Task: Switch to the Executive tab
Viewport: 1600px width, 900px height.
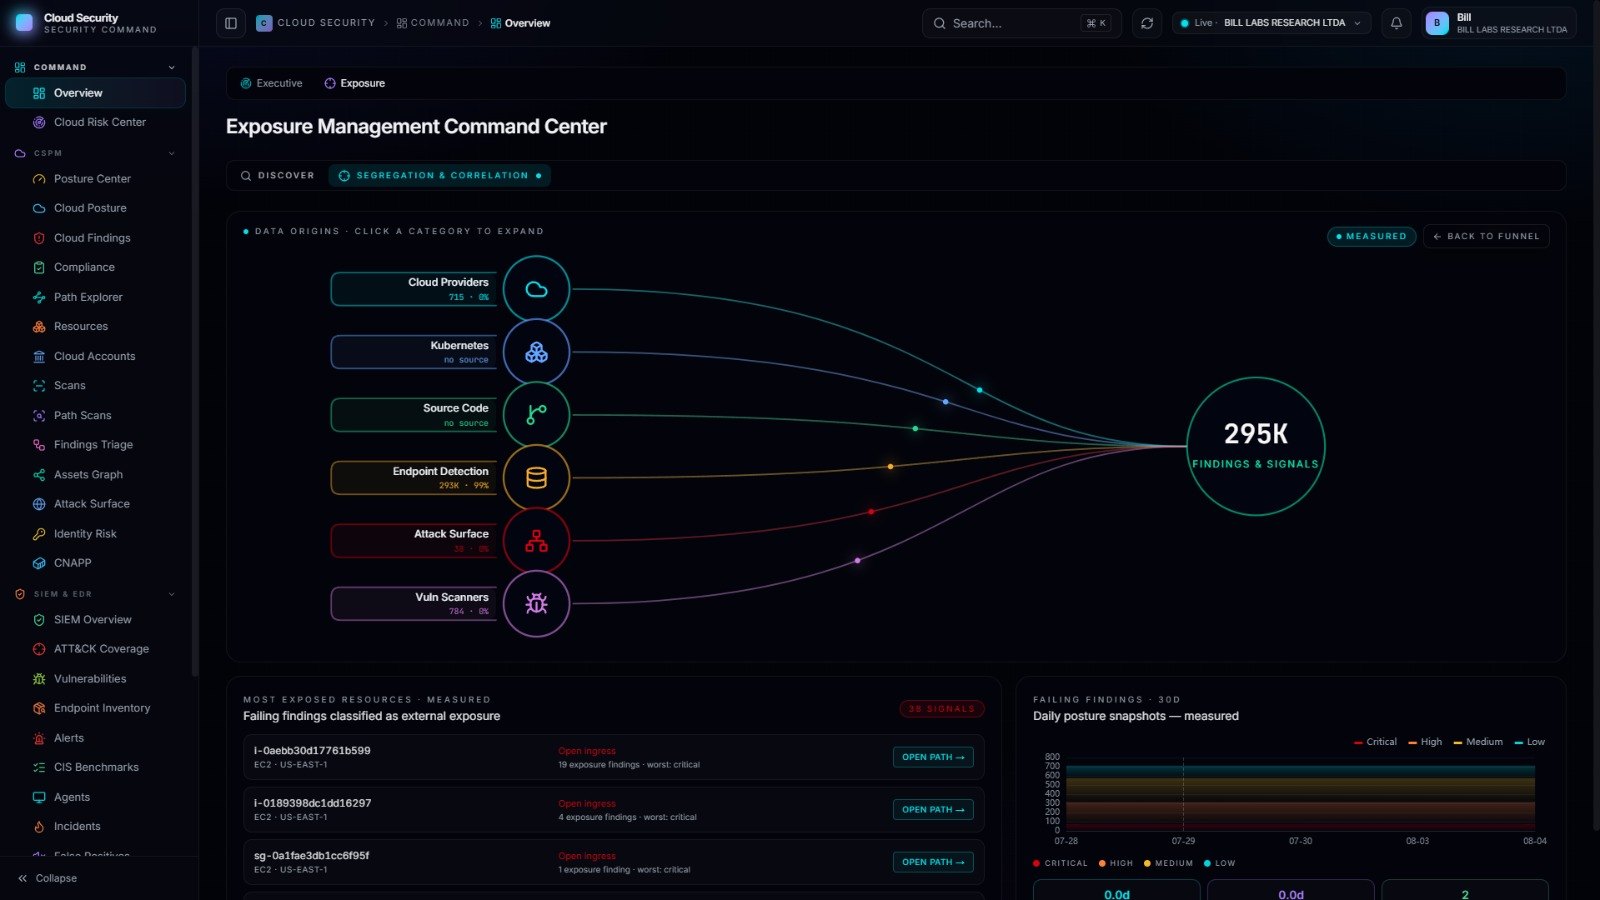Action: tap(271, 83)
